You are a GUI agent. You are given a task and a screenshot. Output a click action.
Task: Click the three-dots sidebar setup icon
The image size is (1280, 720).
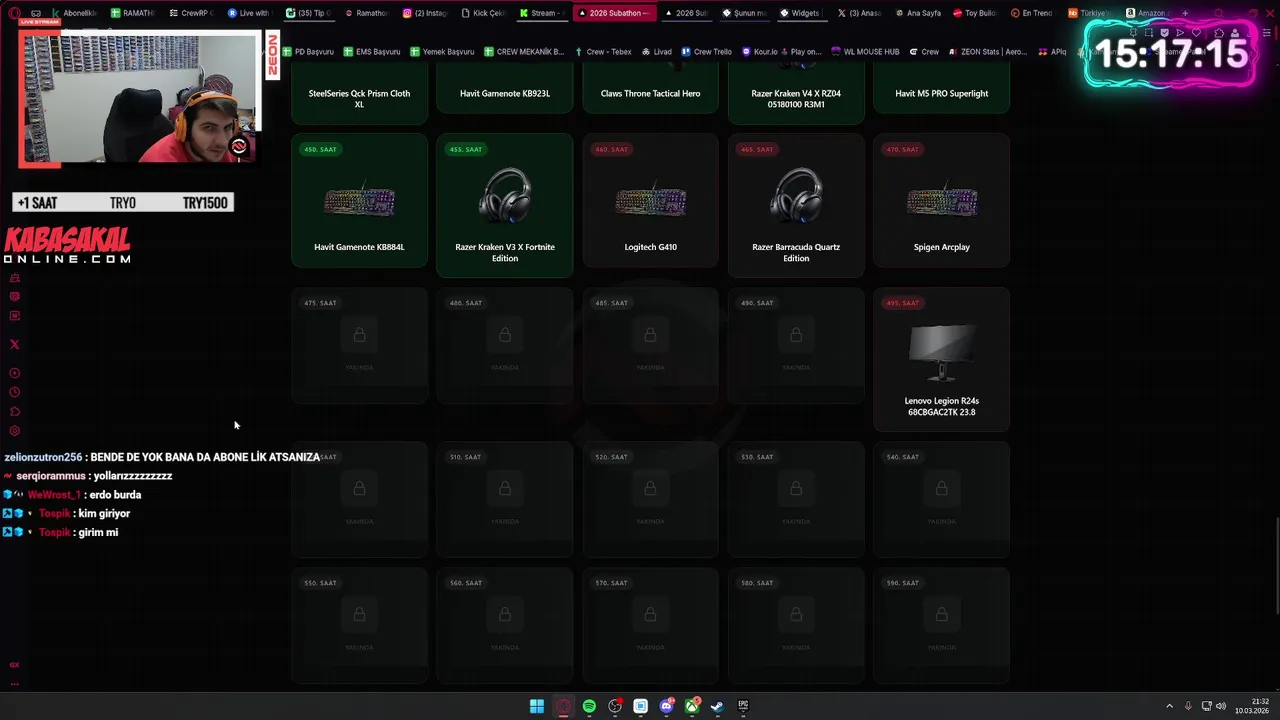click(x=14, y=684)
